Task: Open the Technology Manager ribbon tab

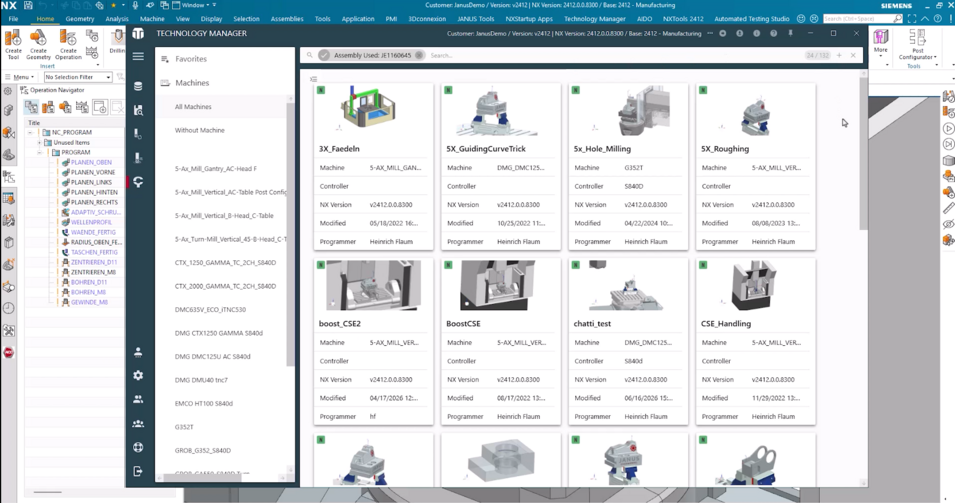Action: pyautogui.click(x=594, y=19)
